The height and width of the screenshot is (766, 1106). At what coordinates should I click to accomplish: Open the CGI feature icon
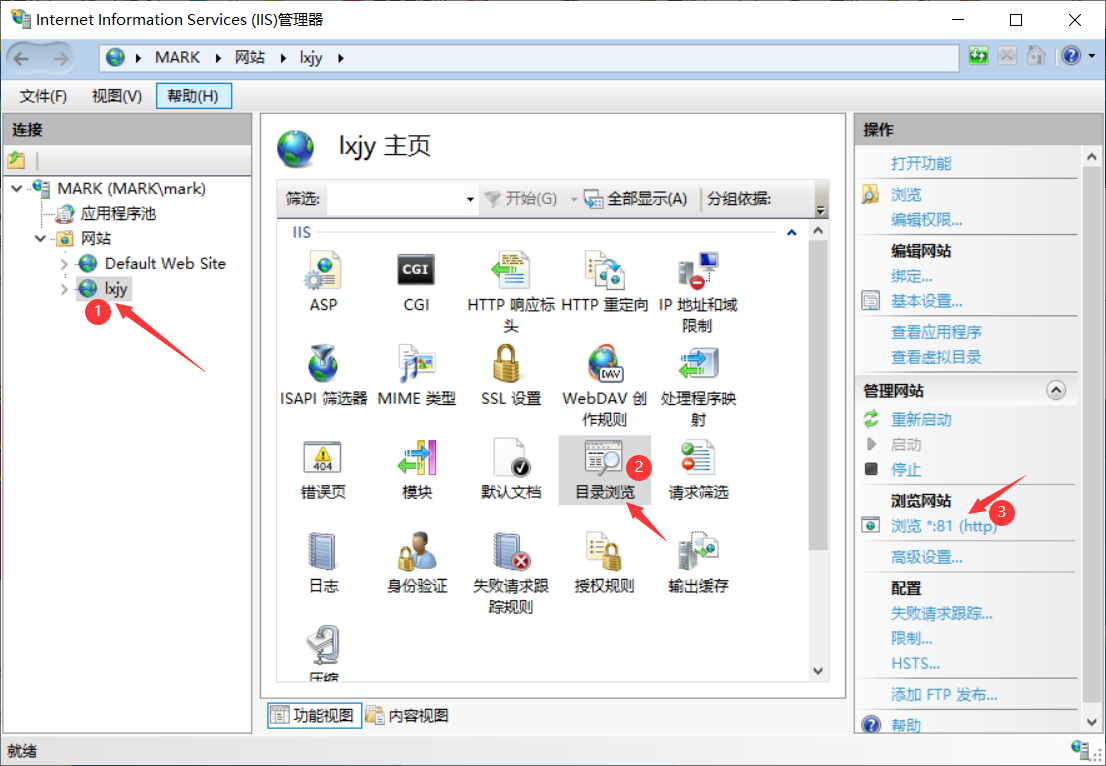click(x=416, y=281)
